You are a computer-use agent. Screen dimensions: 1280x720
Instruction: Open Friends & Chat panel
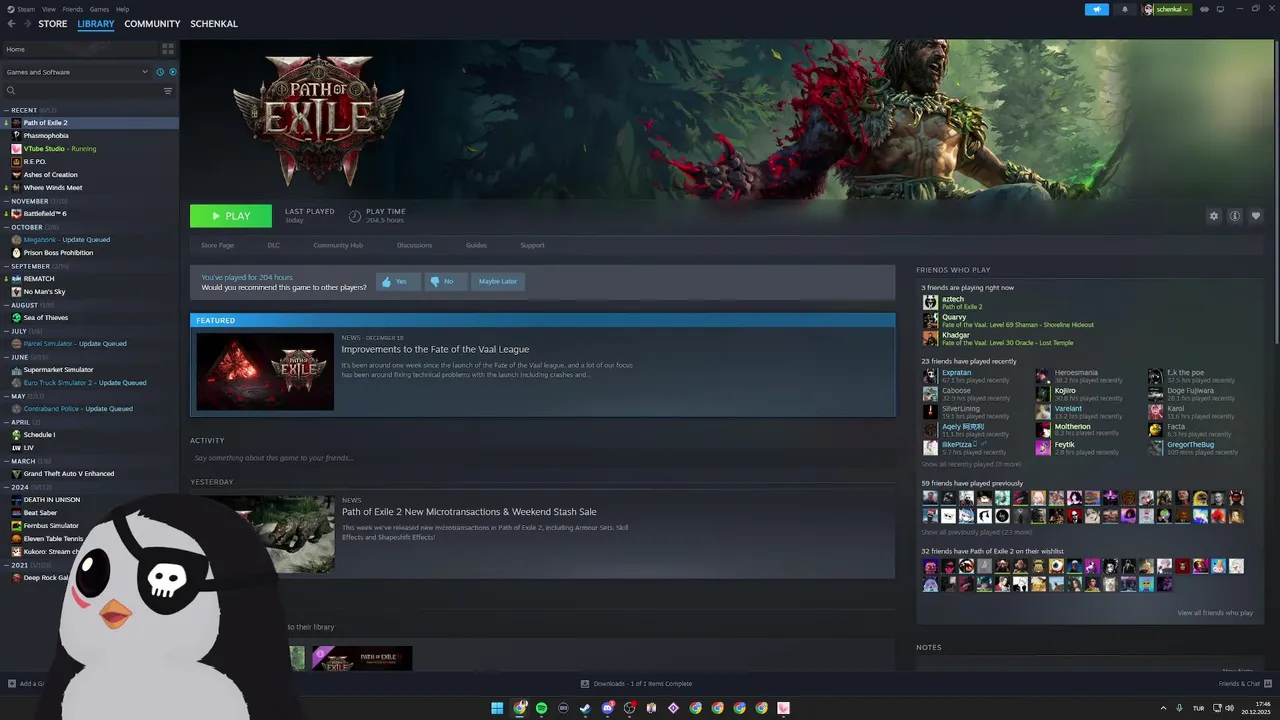tap(1245, 684)
